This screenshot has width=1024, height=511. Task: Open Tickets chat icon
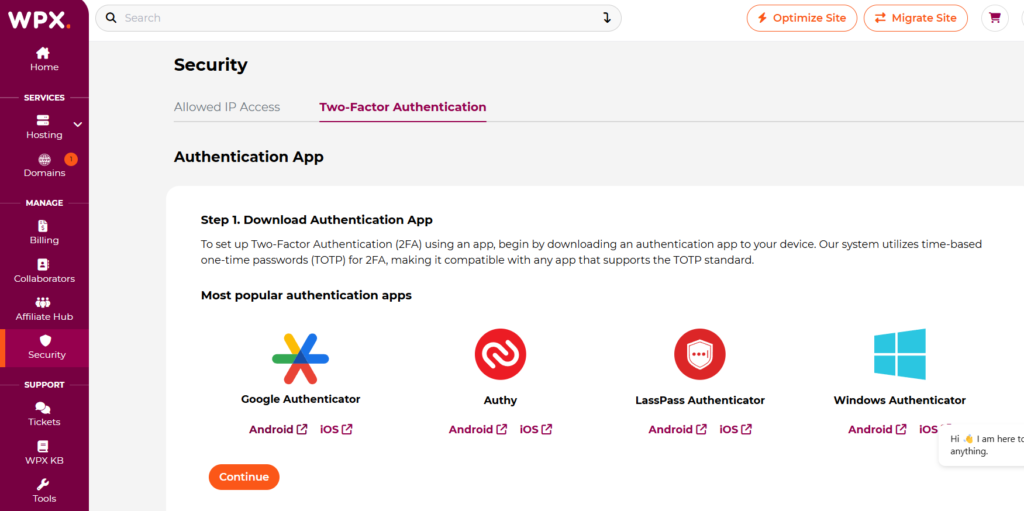[x=43, y=408]
